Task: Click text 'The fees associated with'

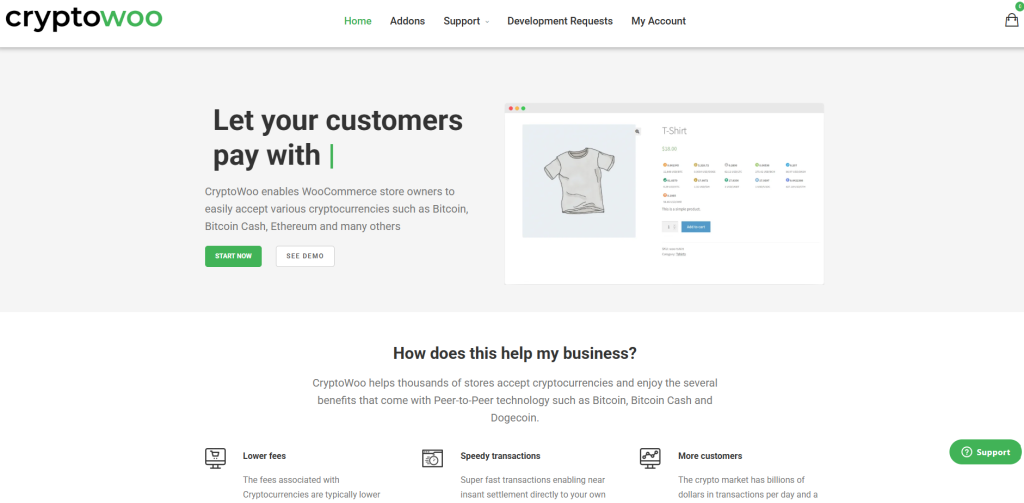Action: [291, 479]
